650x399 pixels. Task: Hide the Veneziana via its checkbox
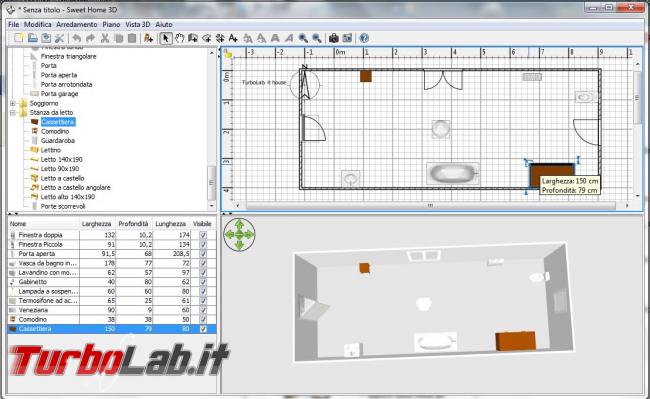pos(203,310)
